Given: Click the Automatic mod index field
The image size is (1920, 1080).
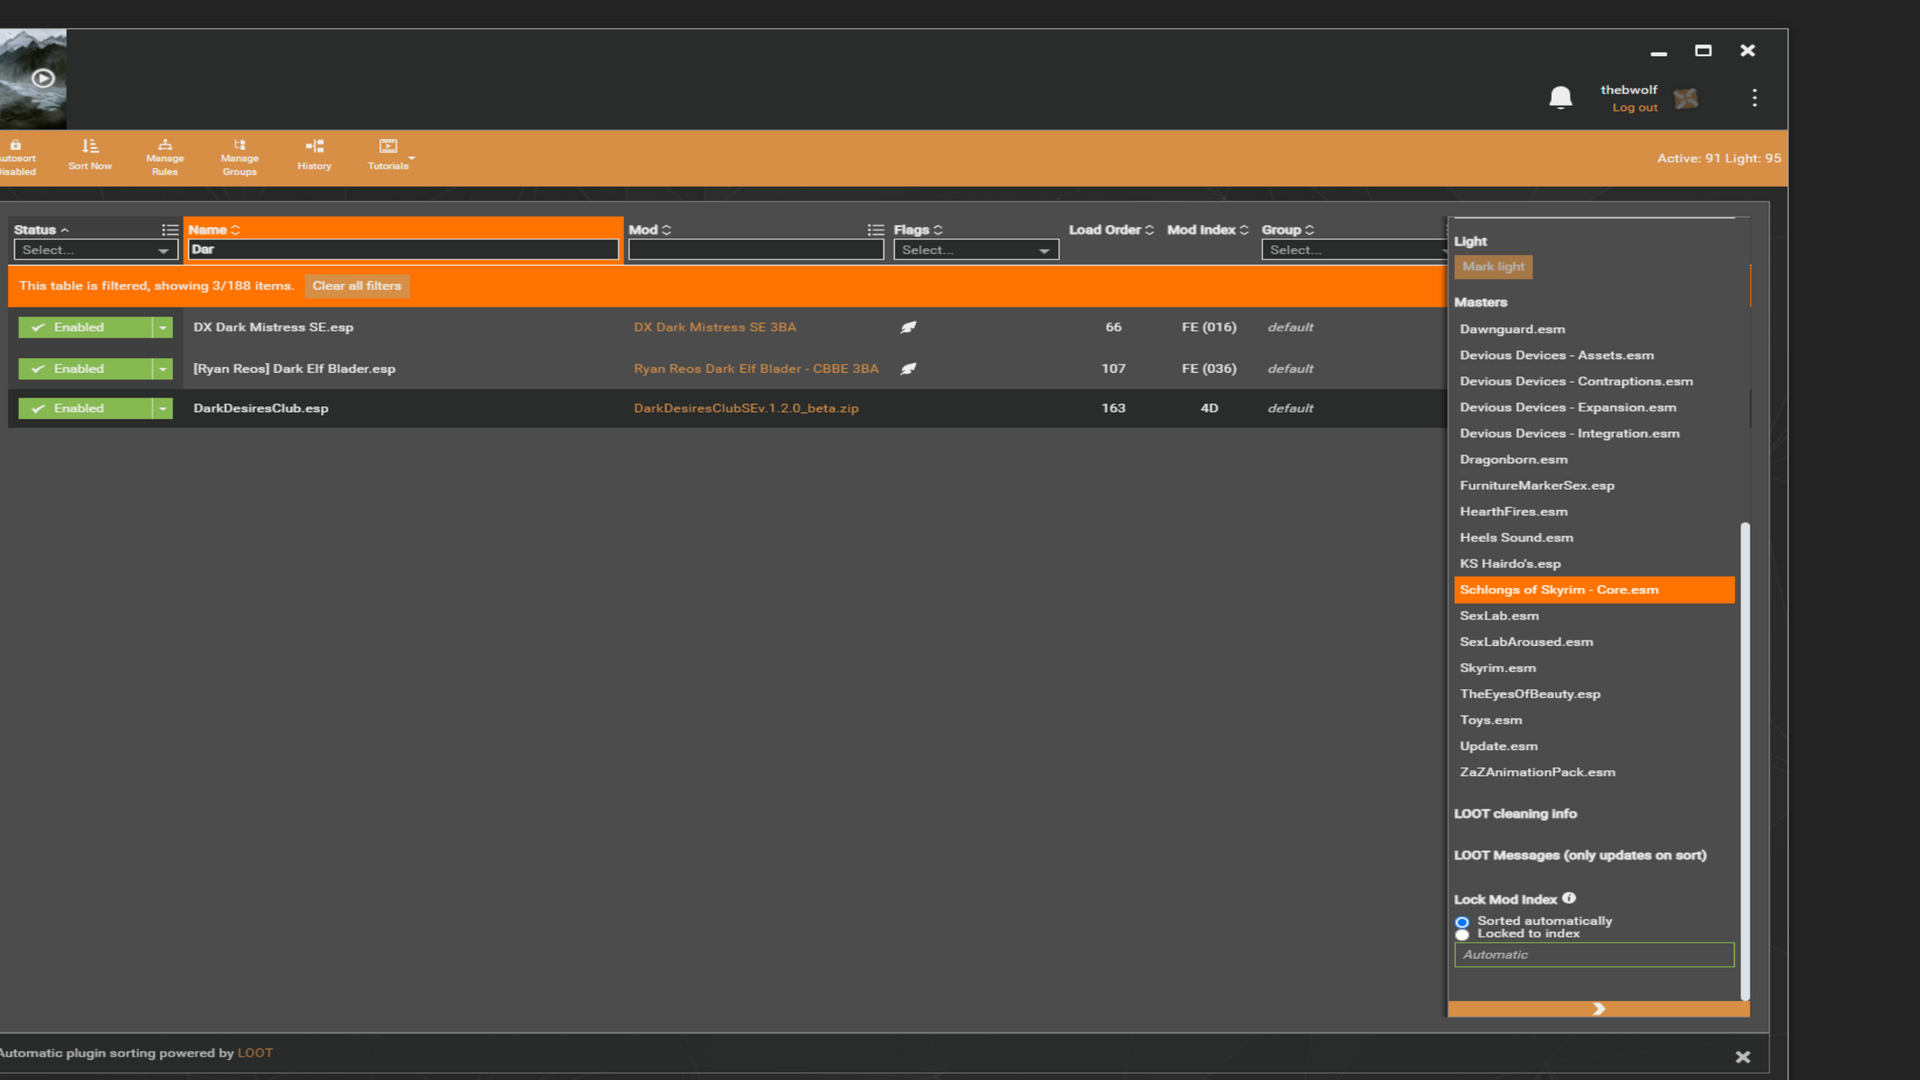Looking at the screenshot, I should point(1594,955).
